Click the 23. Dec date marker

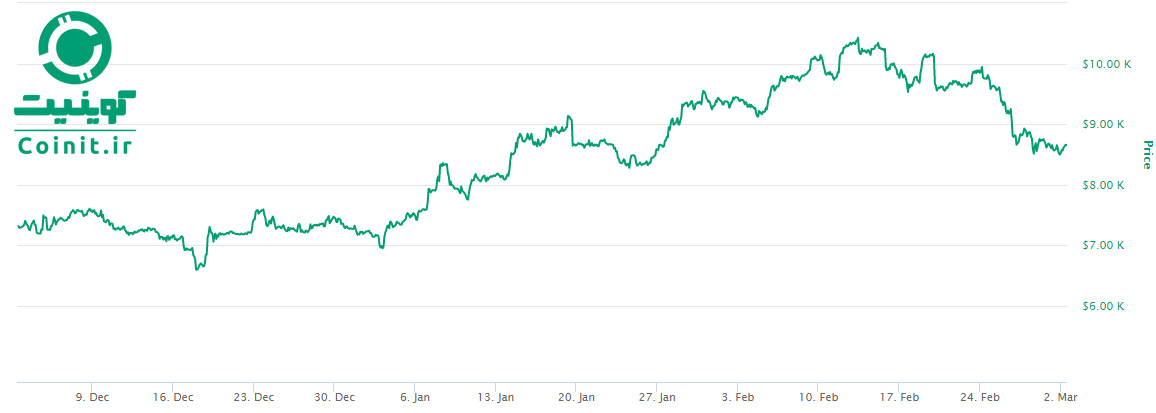coord(254,397)
